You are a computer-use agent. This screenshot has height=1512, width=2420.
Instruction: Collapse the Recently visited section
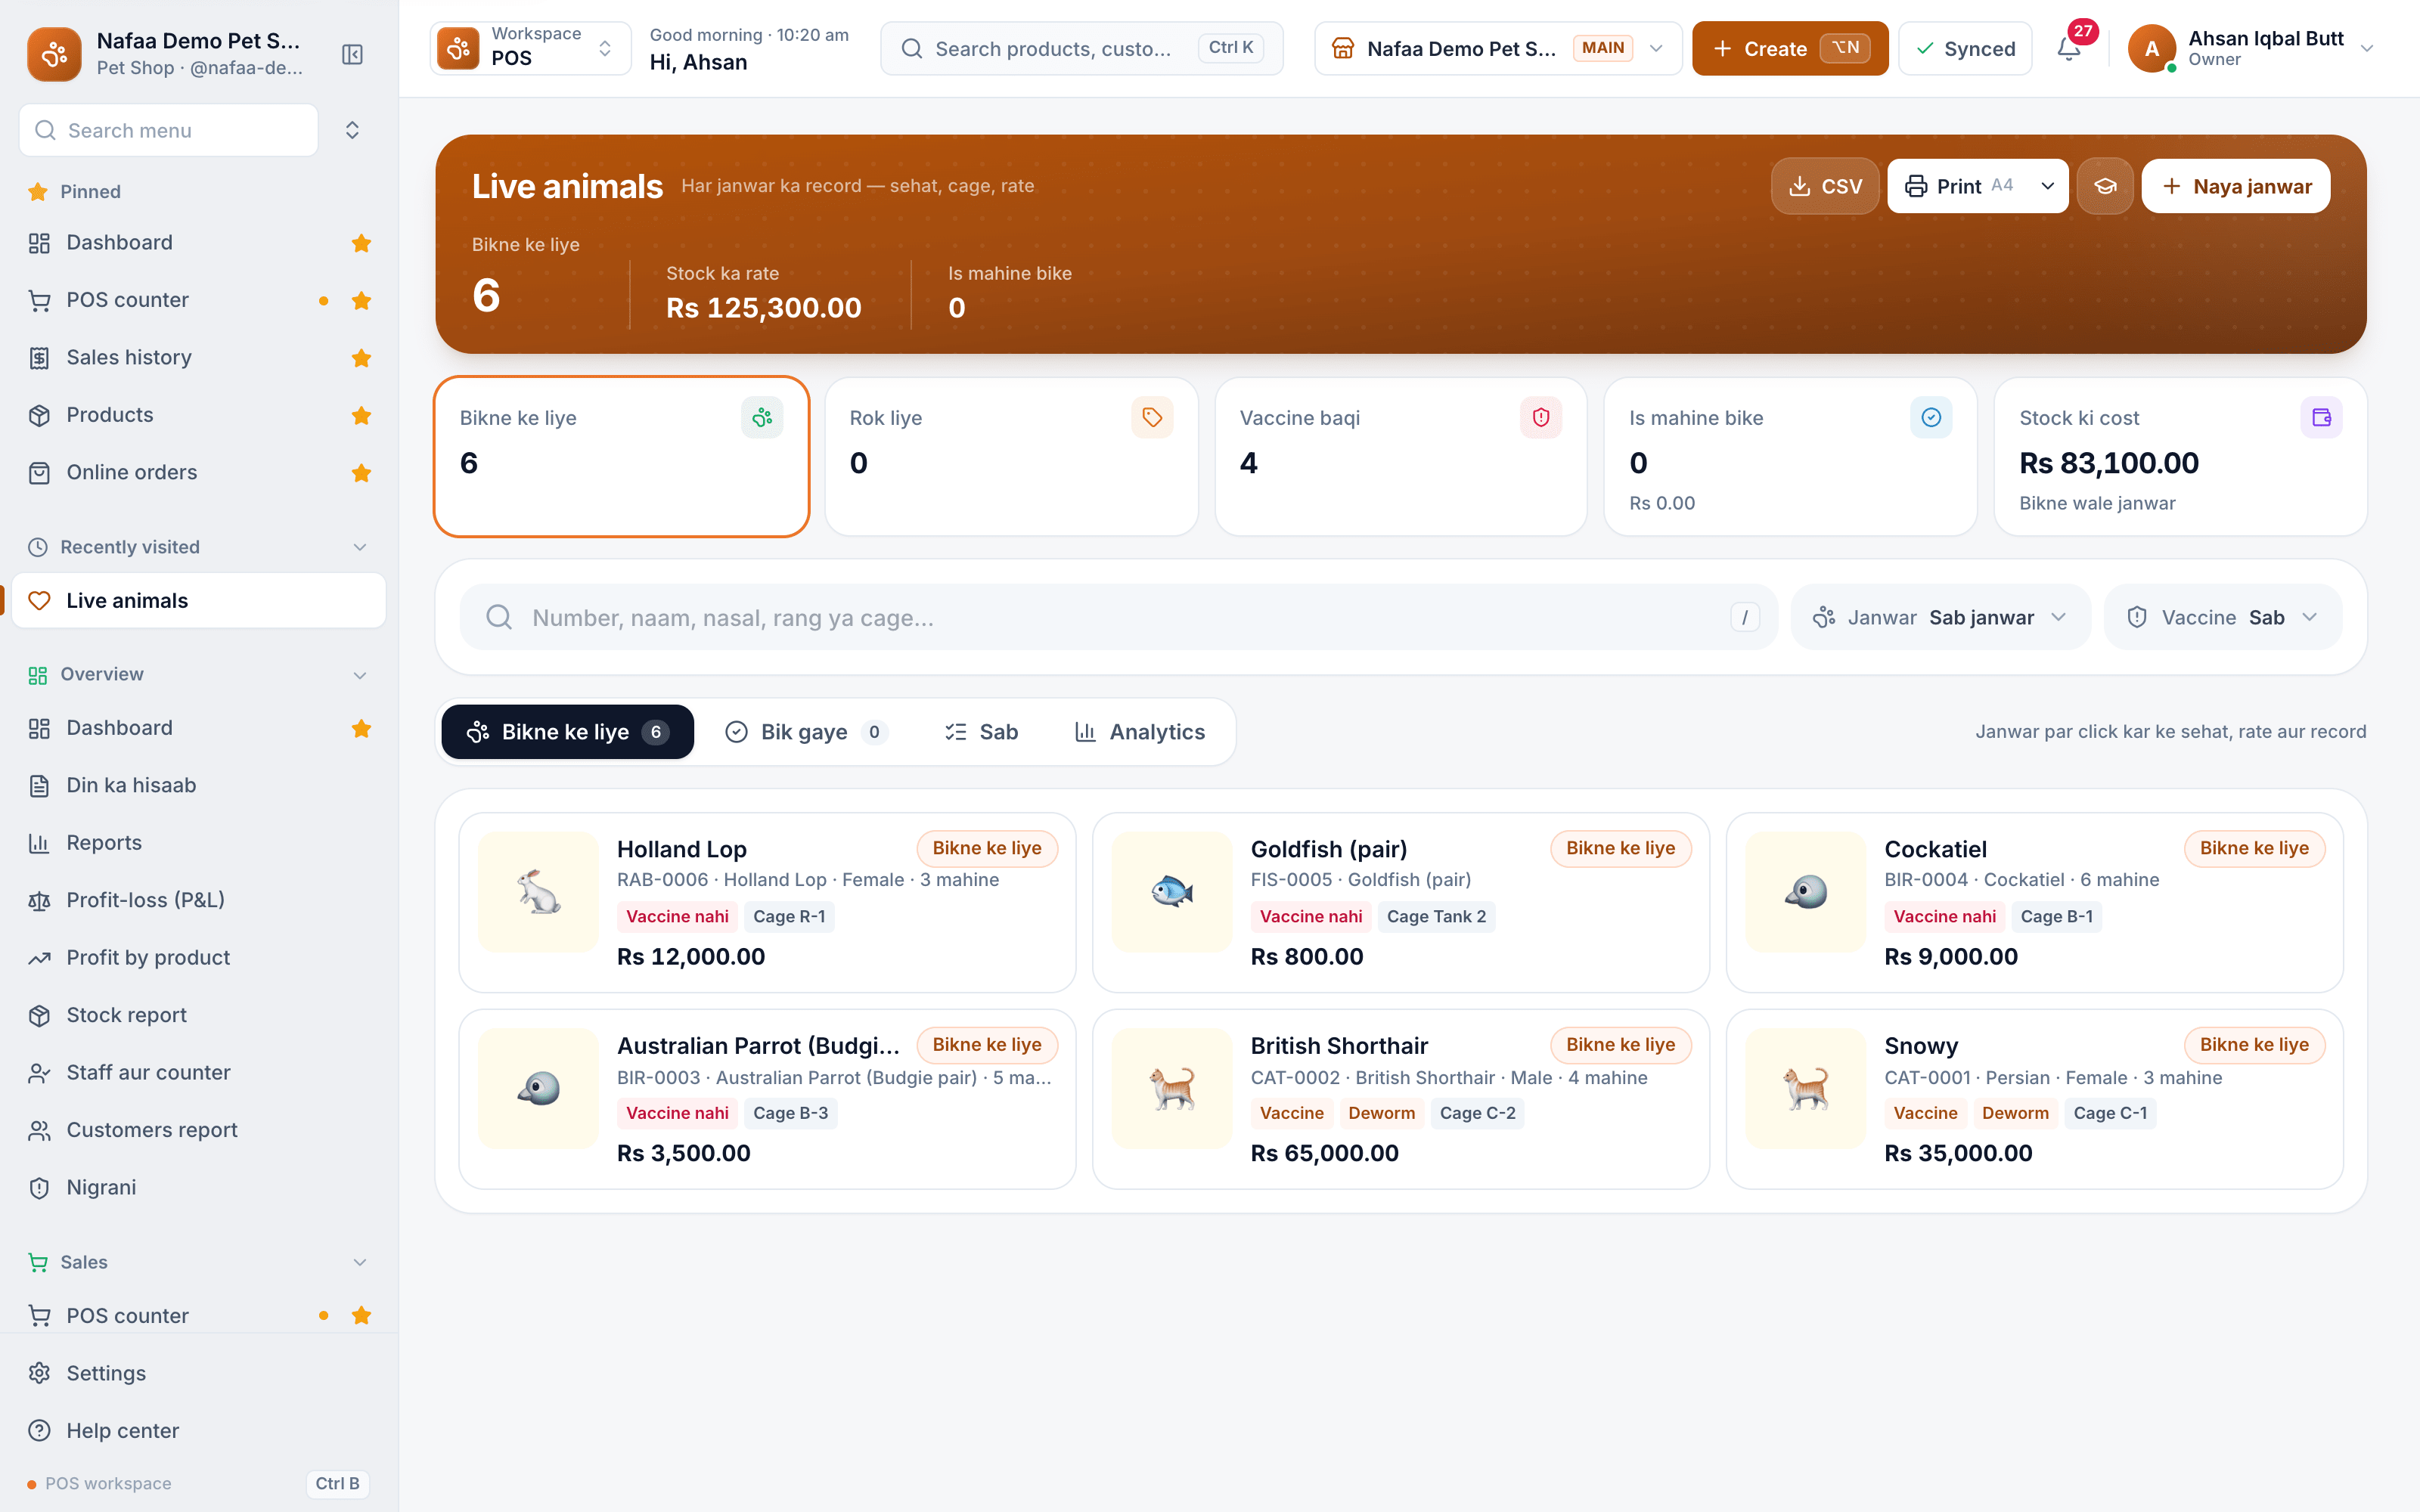coord(360,547)
